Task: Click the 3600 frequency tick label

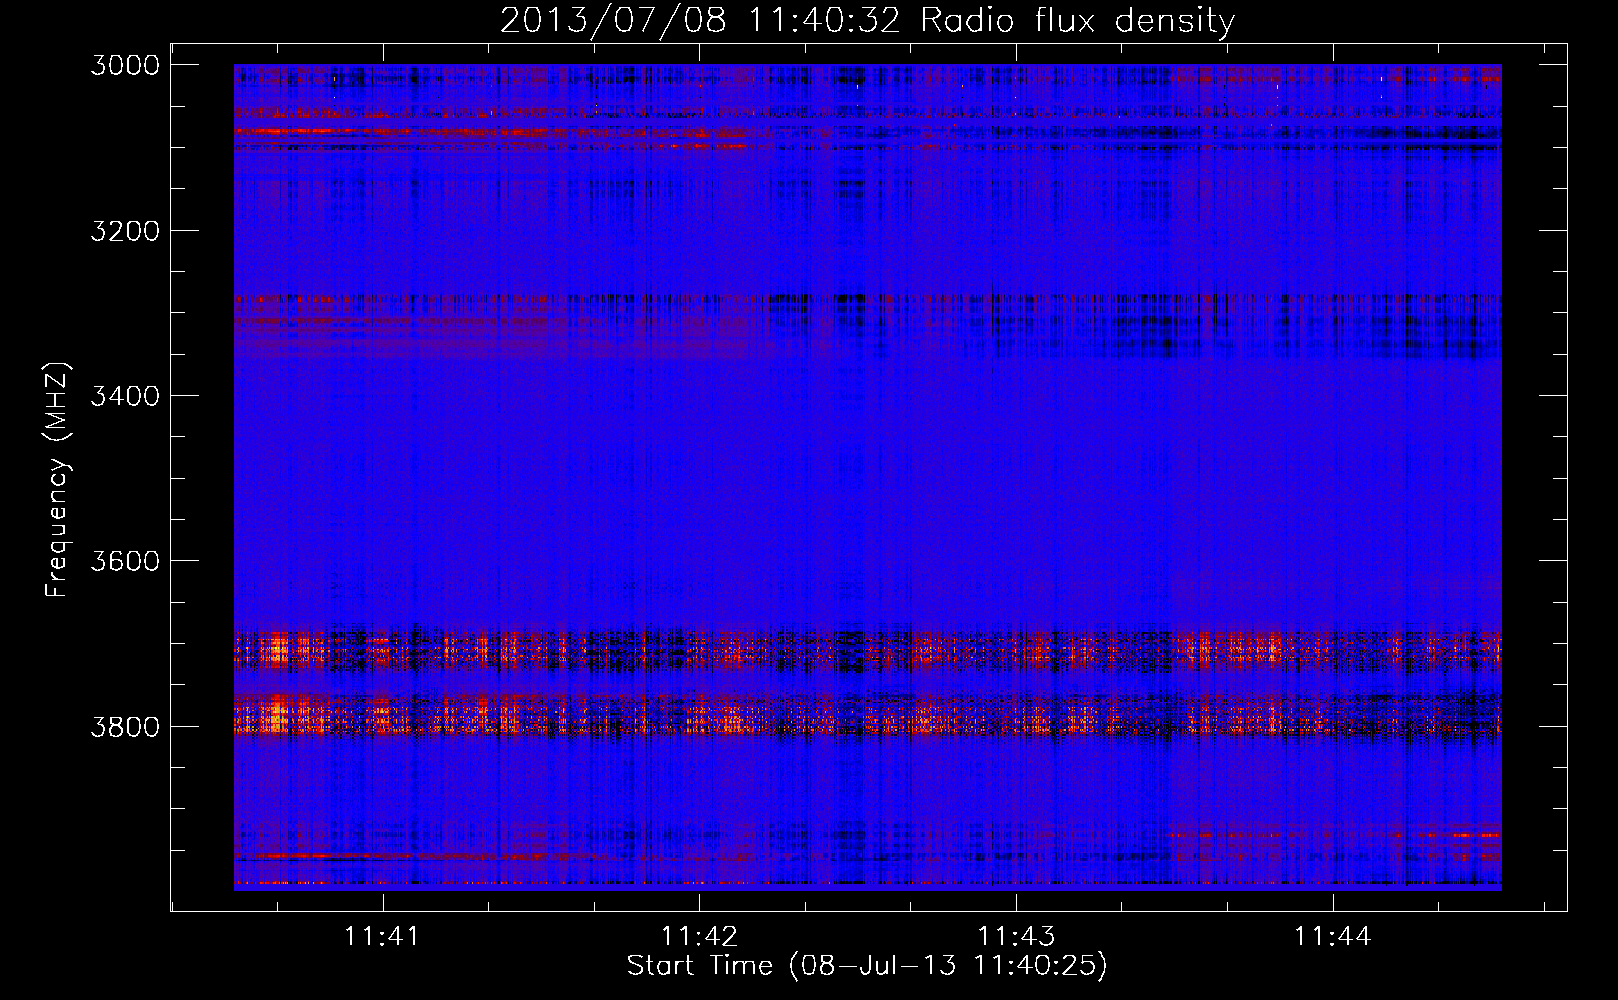Action: (125, 561)
